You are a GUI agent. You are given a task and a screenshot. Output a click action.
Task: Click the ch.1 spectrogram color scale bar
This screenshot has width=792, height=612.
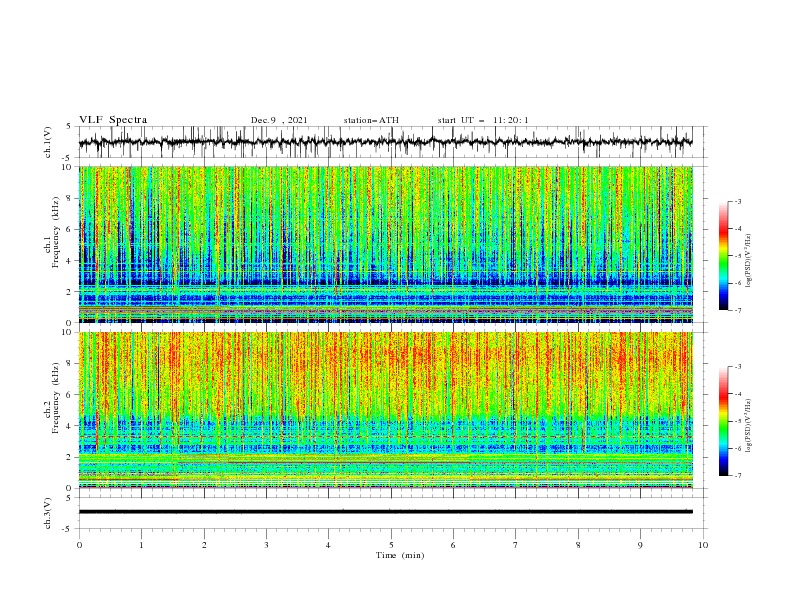click(723, 256)
